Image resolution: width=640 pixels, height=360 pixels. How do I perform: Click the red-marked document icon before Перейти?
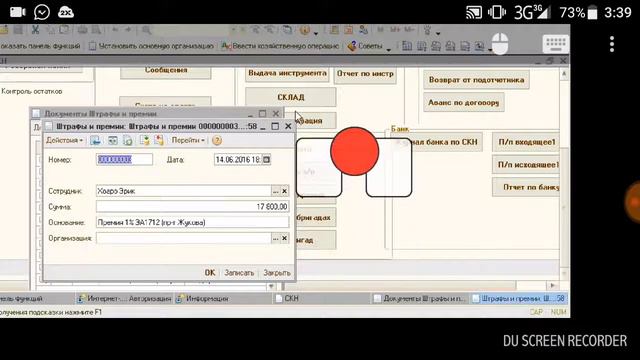159,140
